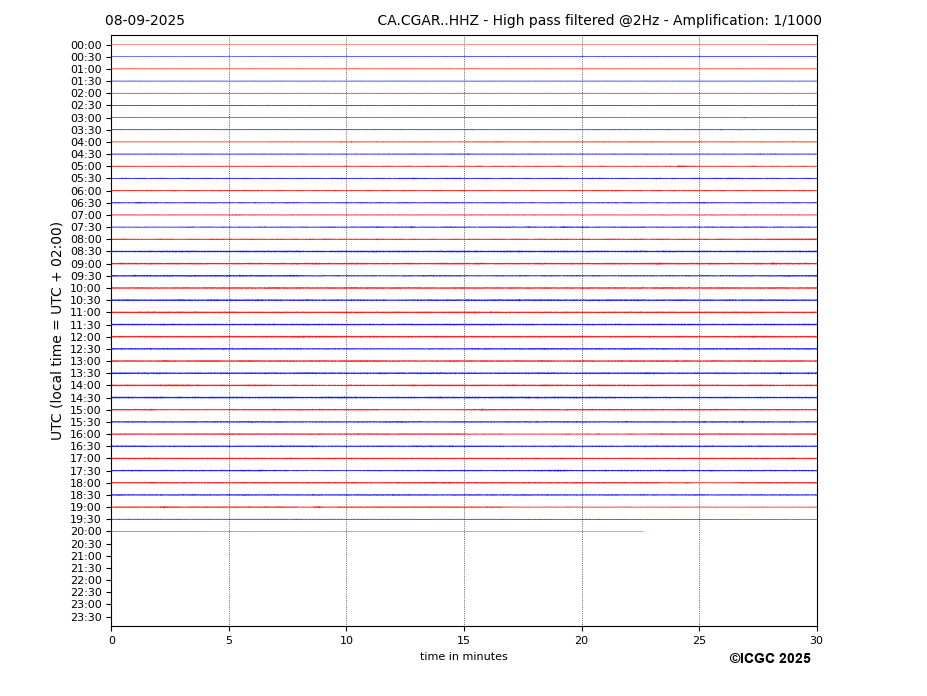The width and height of the screenshot is (927, 696).
Task: Click the 20:00 time row label
Action: pos(86,532)
